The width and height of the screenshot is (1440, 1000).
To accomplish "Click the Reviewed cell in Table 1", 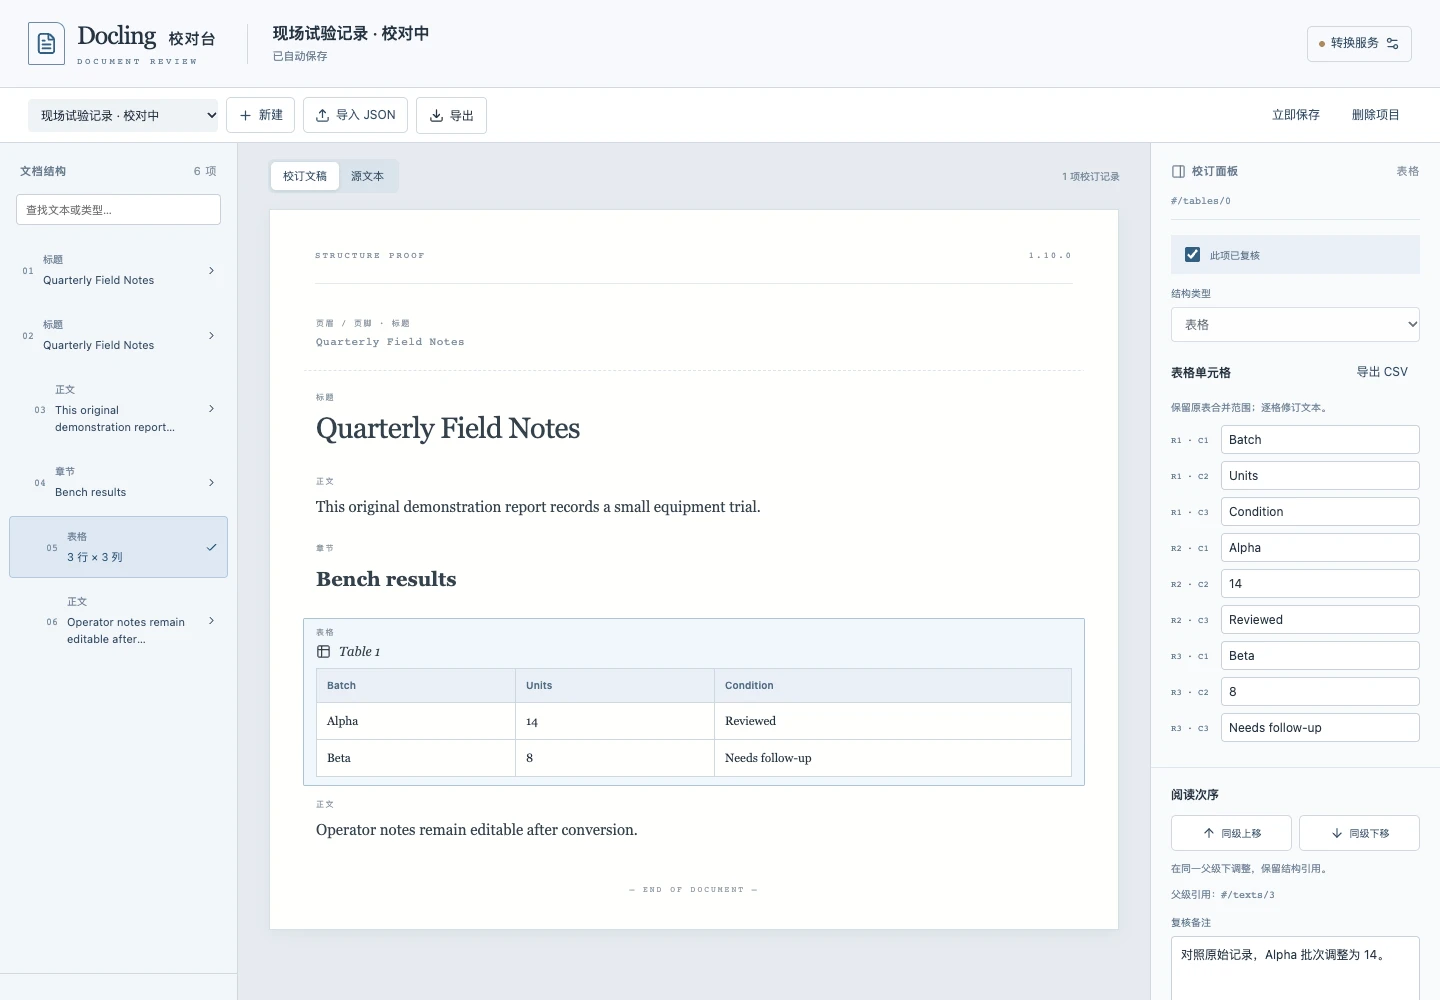I will (892, 721).
